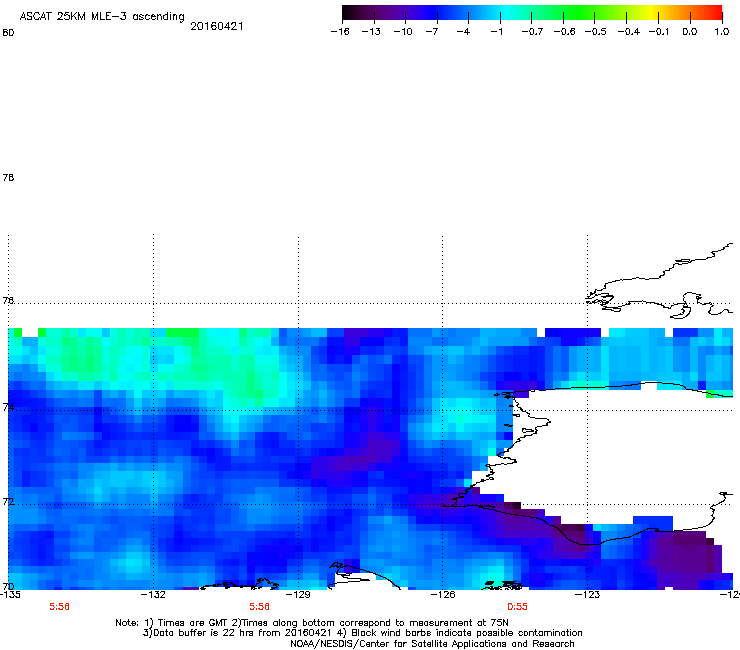Click the title "ASCAT 25KM MLE-3 ascending"

(102, 17)
